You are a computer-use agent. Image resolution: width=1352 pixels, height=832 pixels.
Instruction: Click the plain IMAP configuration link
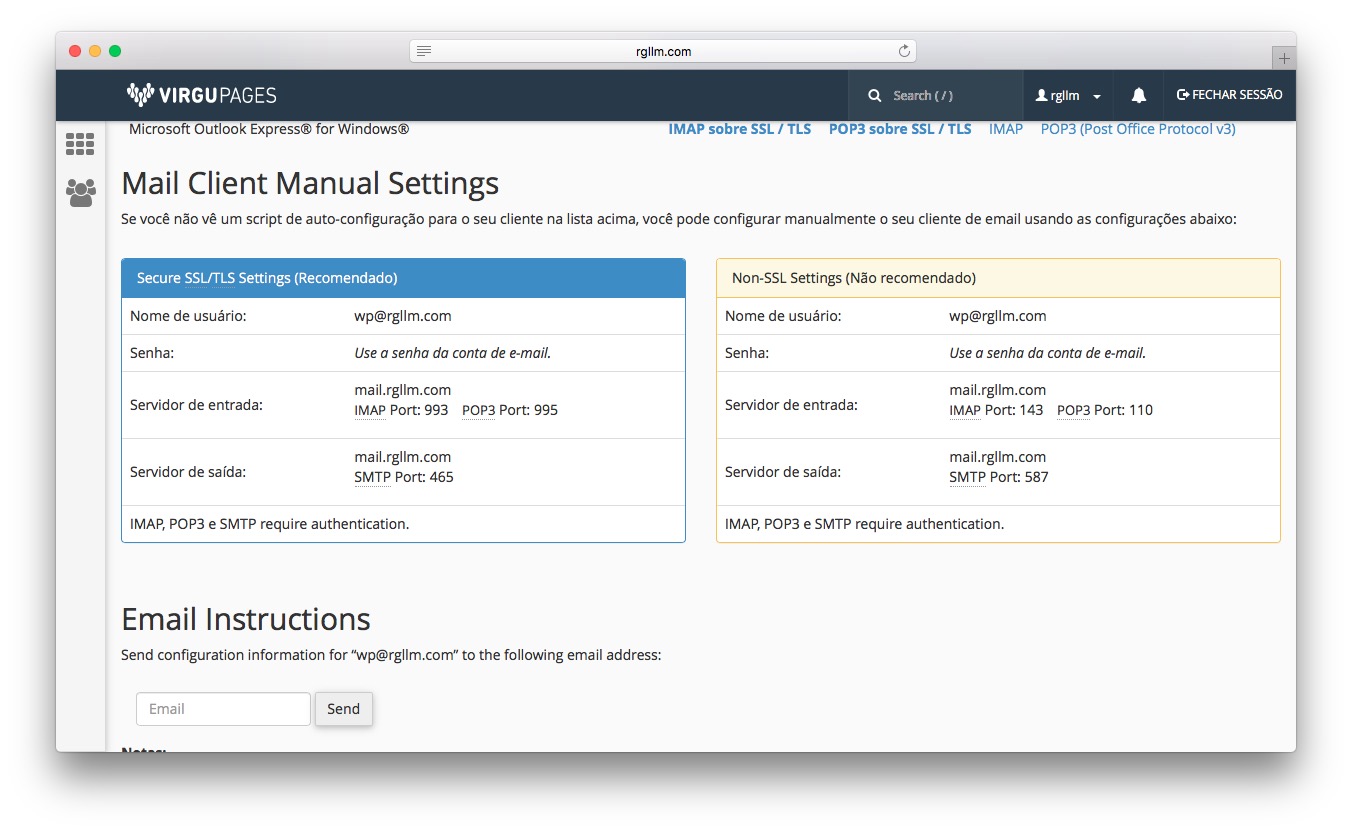click(1005, 129)
